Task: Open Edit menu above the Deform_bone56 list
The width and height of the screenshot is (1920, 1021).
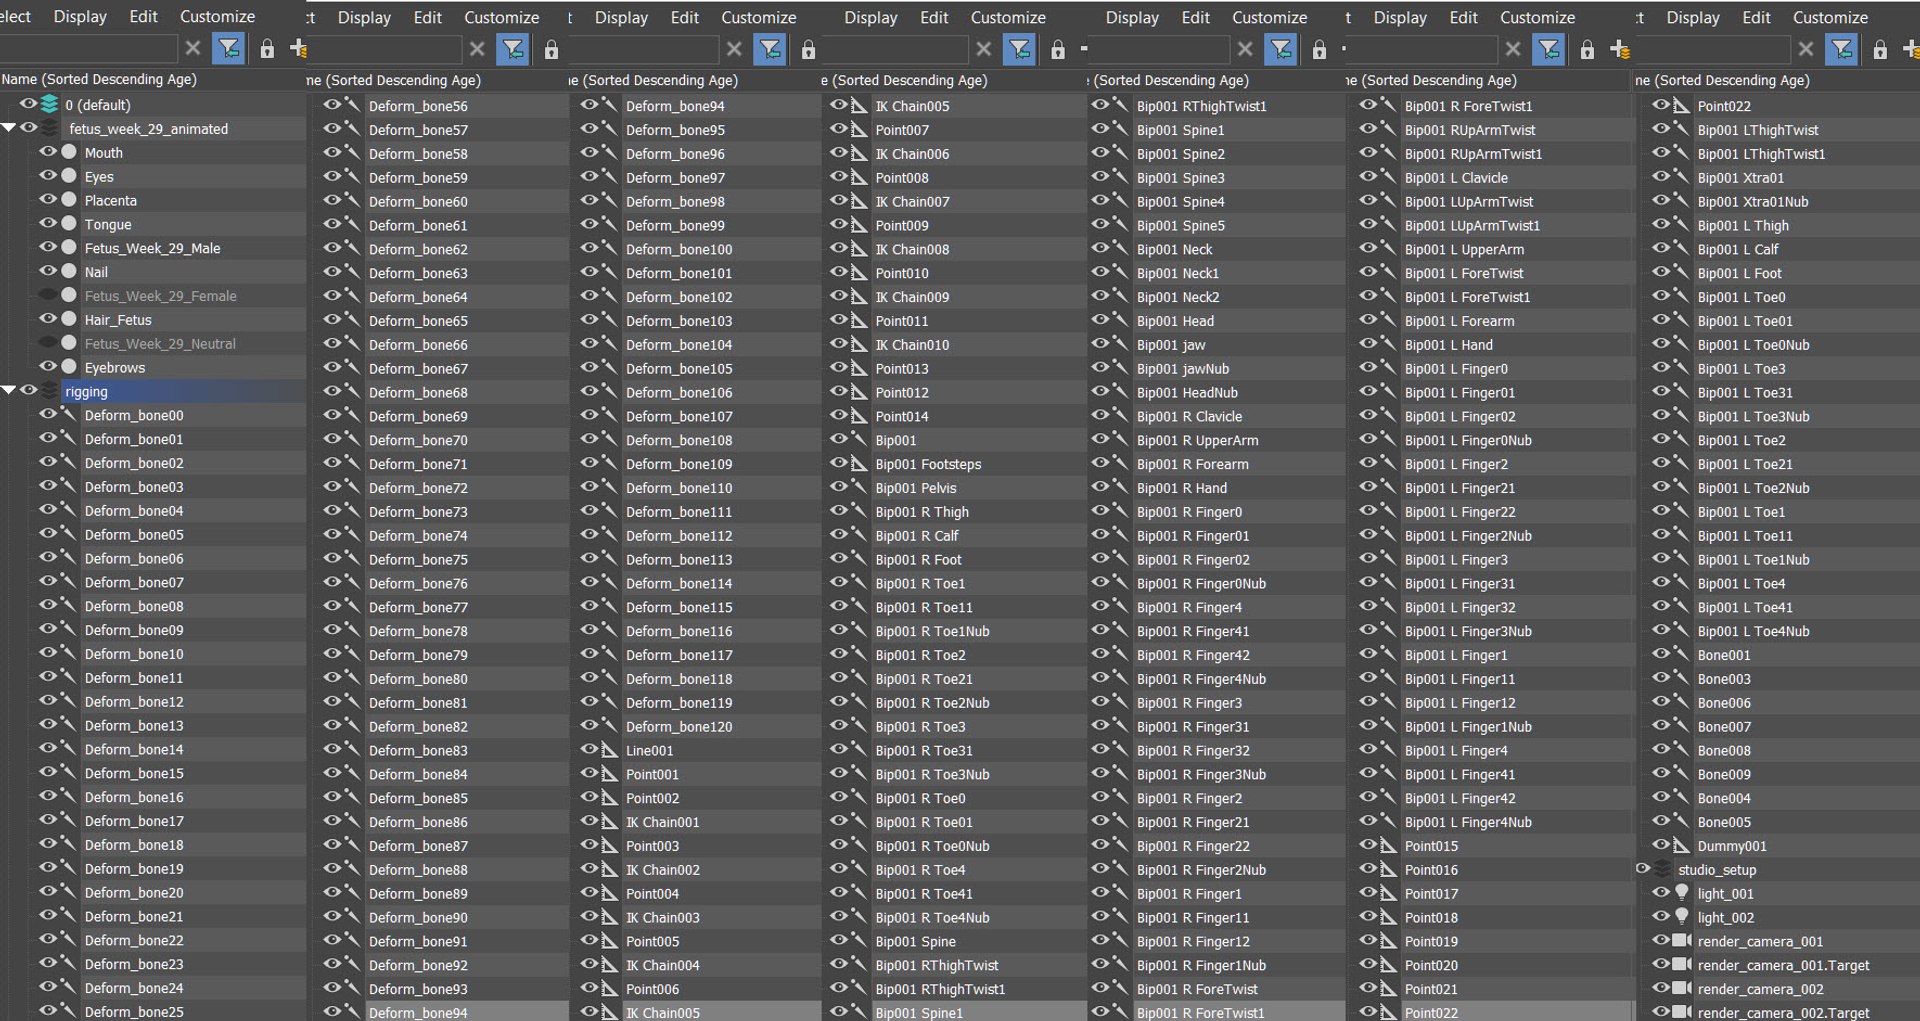Action: [427, 17]
